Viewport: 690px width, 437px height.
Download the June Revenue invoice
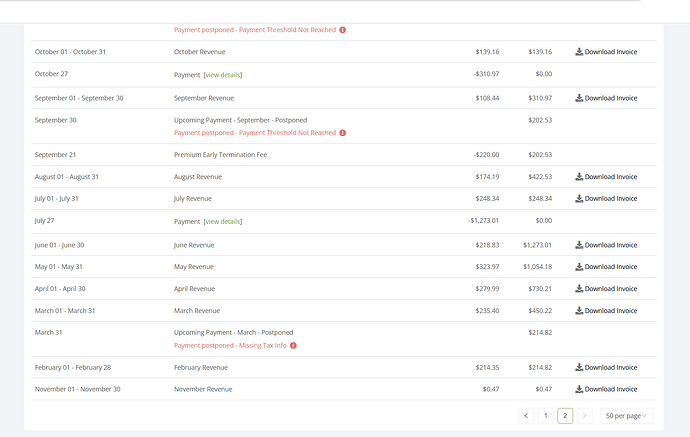[x=606, y=245]
